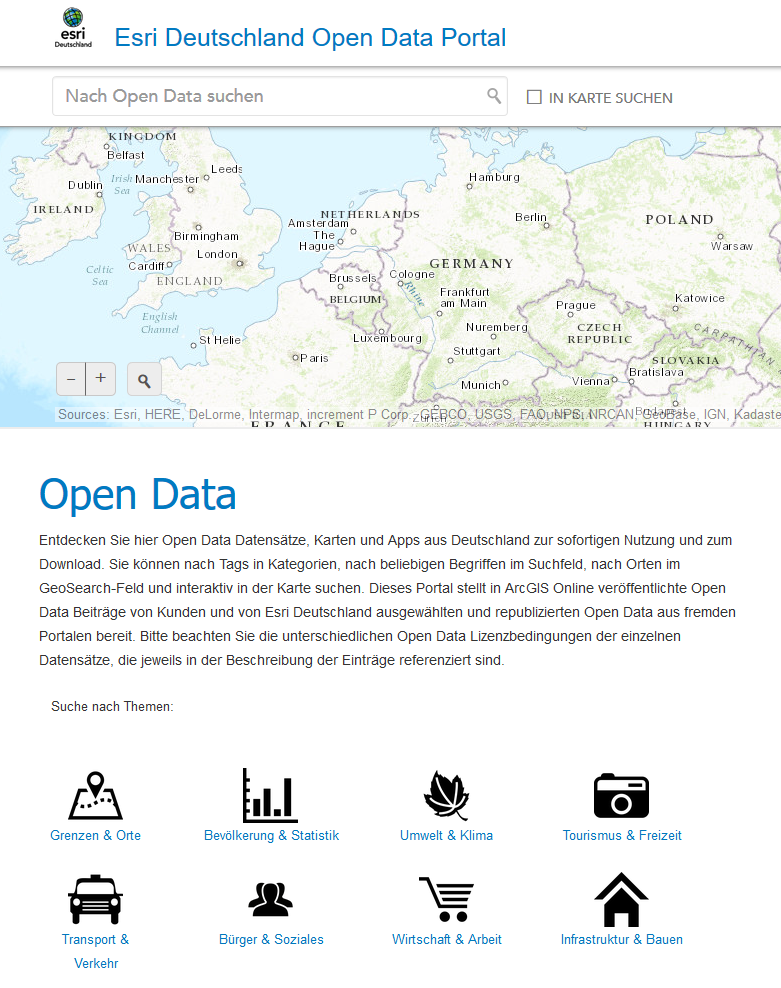This screenshot has width=781, height=988.
Task: Open the Wirtschaft & Arbeit category link
Action: [x=447, y=939]
